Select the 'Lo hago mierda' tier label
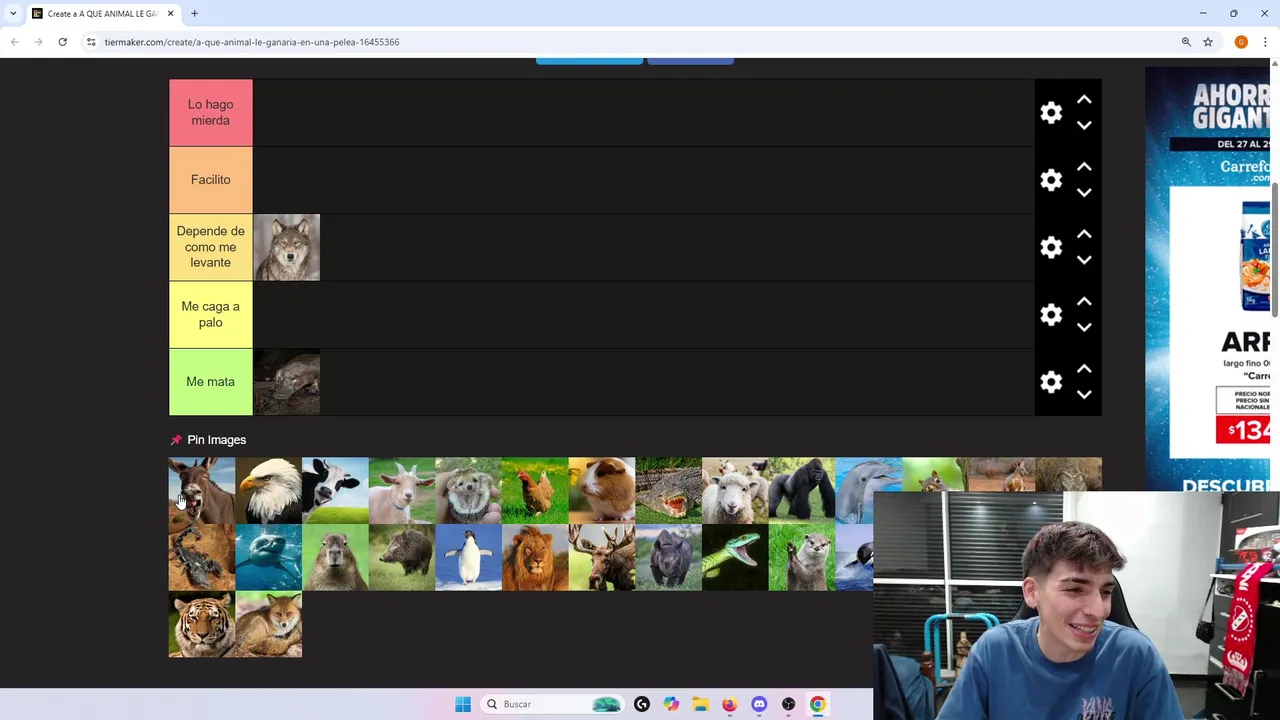This screenshot has width=1280, height=720. 210,113
